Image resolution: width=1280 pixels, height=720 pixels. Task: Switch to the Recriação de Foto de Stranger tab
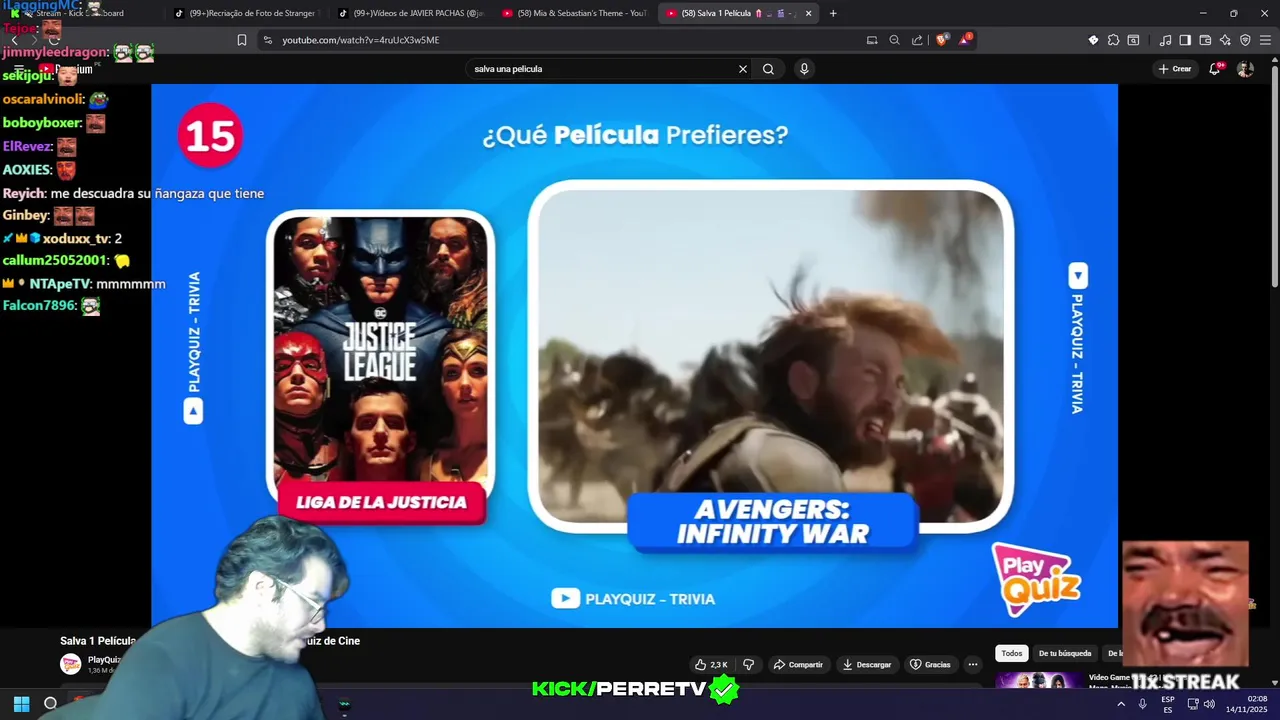246,13
